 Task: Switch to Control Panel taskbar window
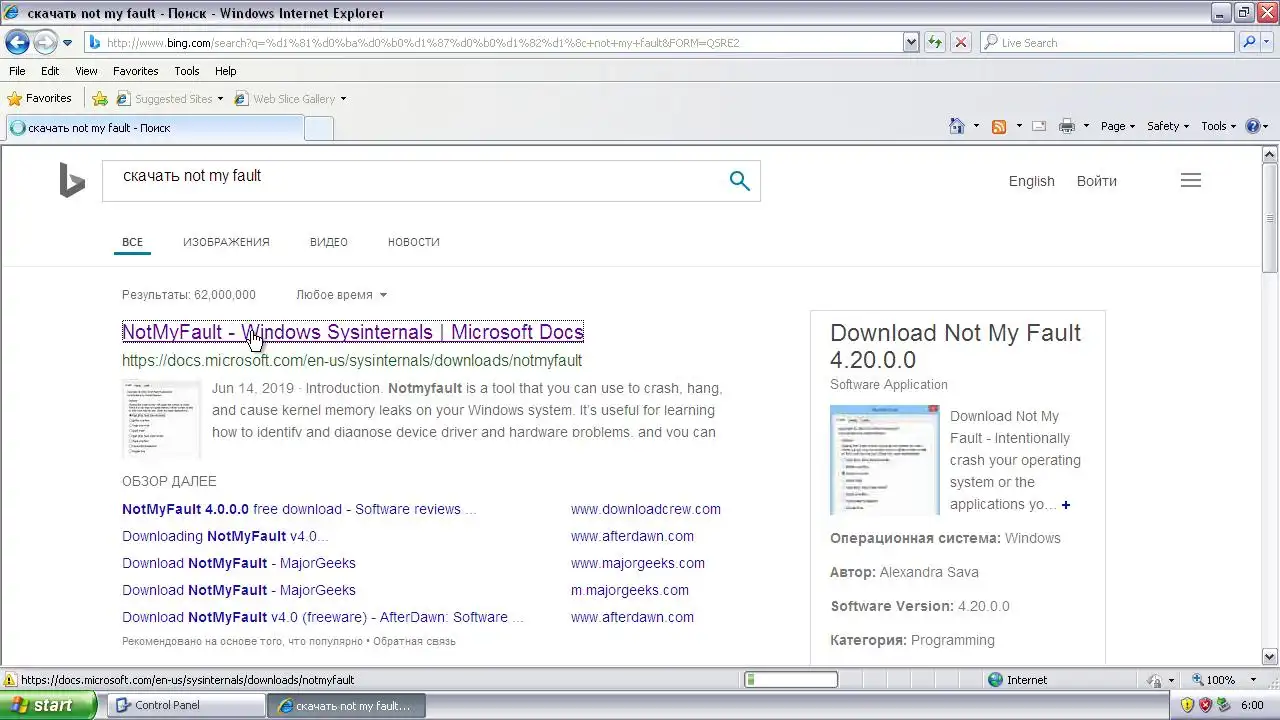(186, 705)
